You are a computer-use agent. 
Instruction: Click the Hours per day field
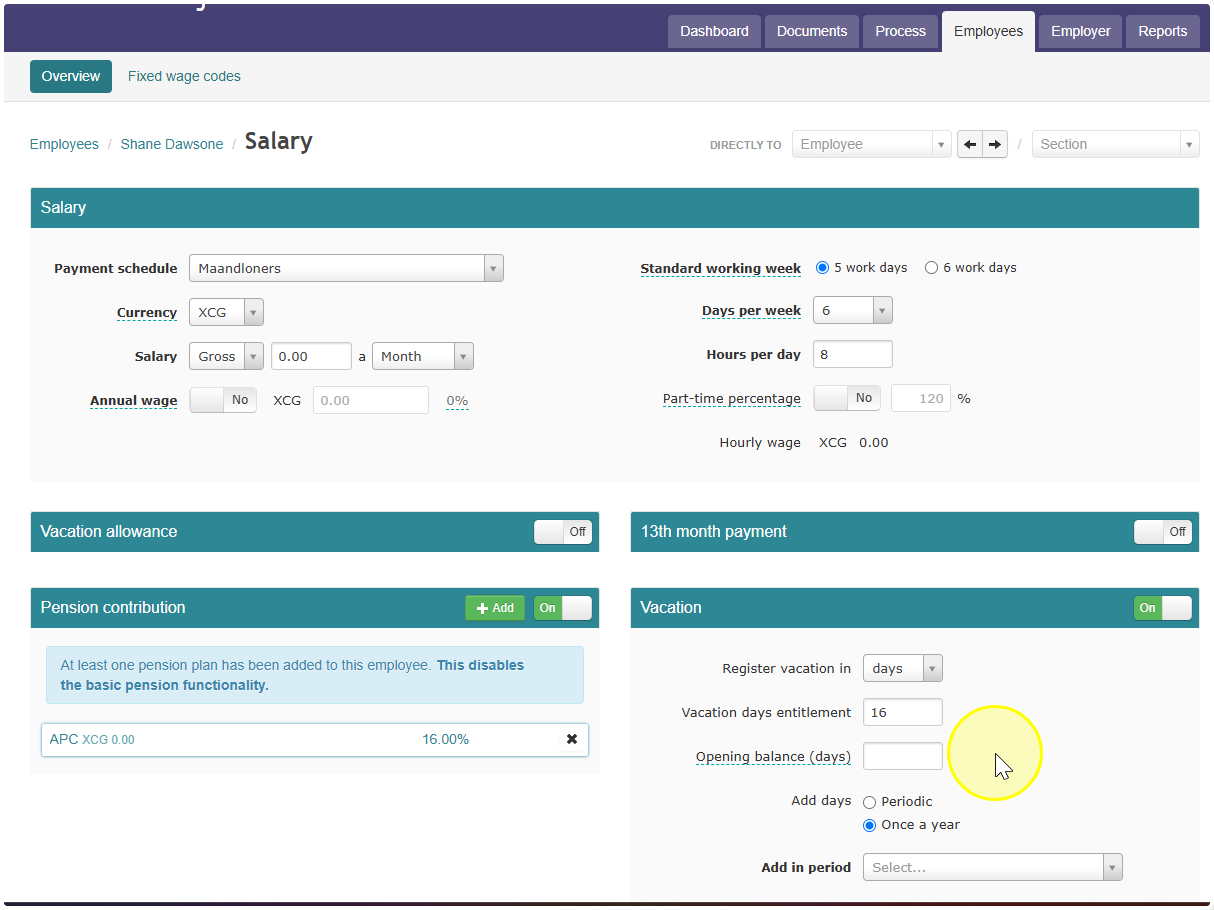(x=853, y=354)
